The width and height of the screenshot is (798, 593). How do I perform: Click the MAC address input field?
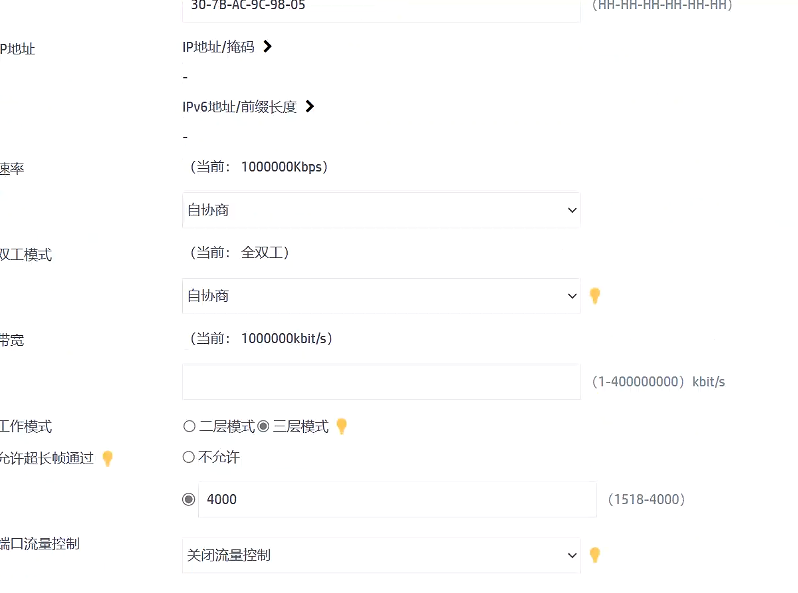pos(381,7)
